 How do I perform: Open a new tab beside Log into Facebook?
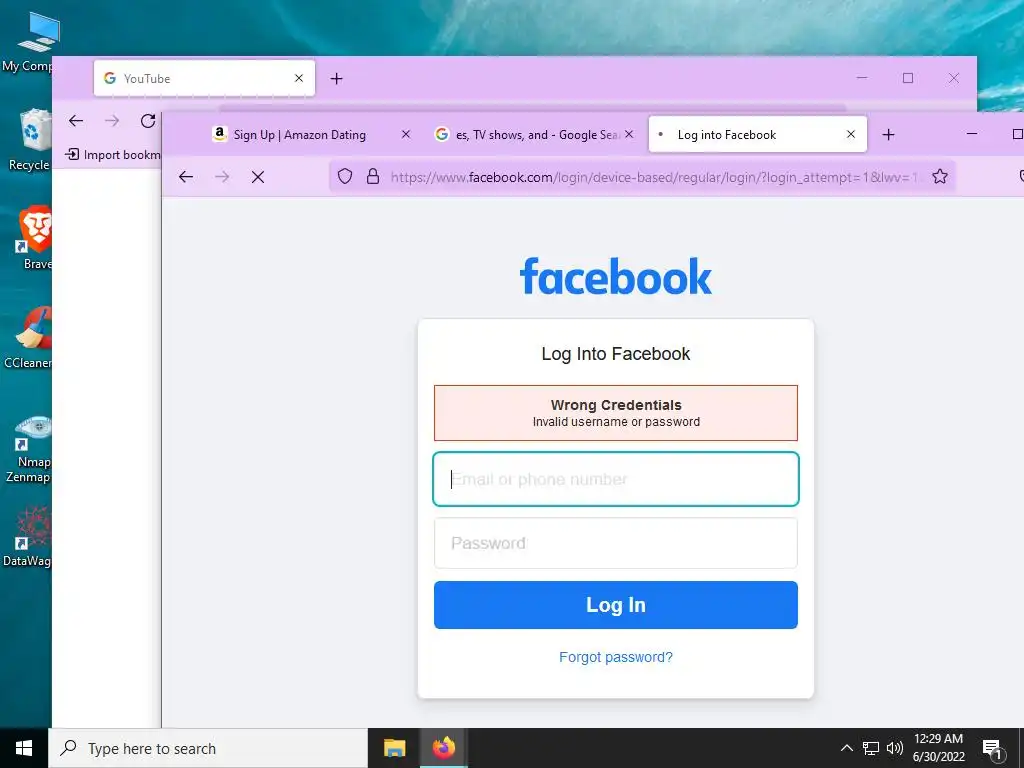pyautogui.click(x=888, y=135)
